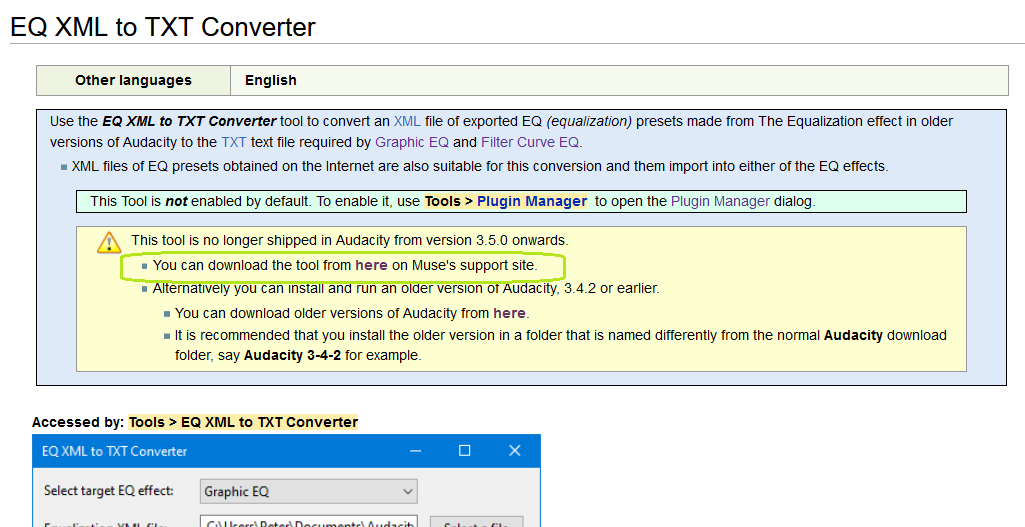This screenshot has height=527, width=1025.
Task: Click the yellow warning triangle icon
Action: (109, 243)
